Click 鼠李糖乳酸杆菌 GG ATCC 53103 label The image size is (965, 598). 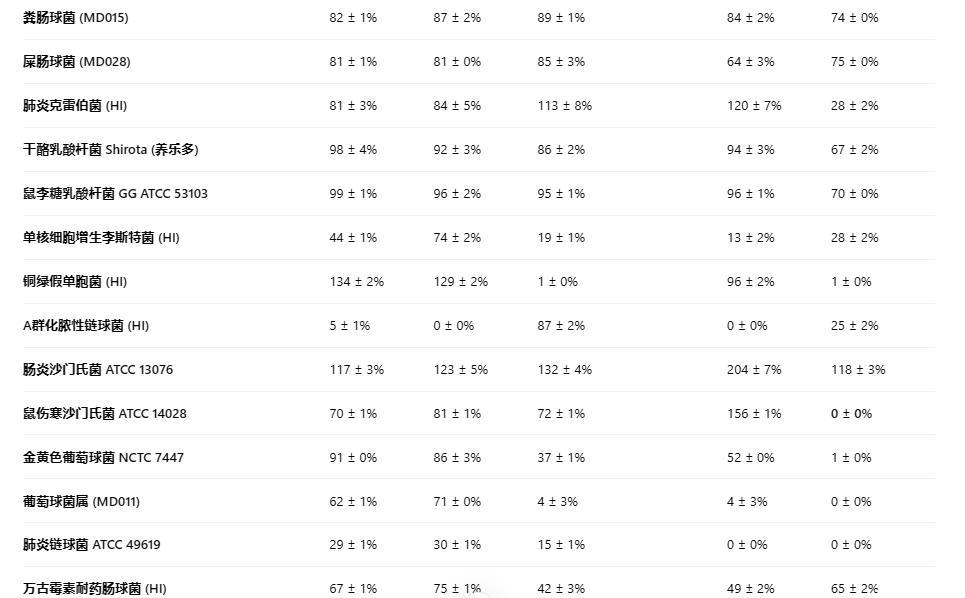[115, 194]
